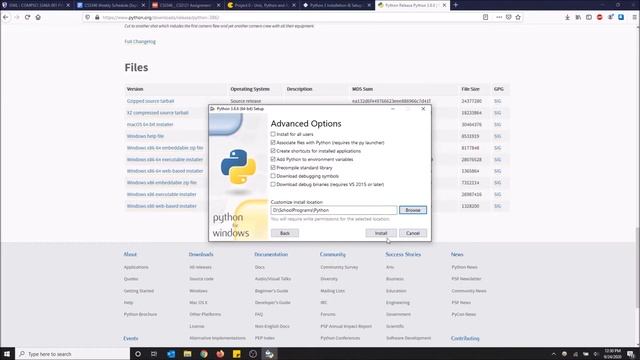Click the Pocket save icon
The width and height of the screenshot is (640, 360).
click(509, 17)
